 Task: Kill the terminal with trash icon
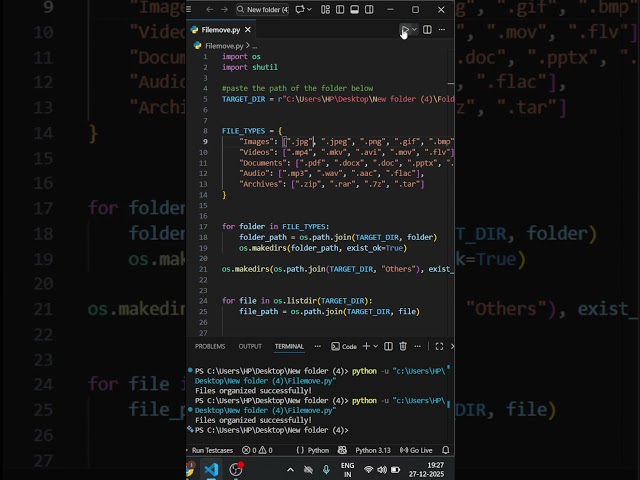(x=403, y=346)
